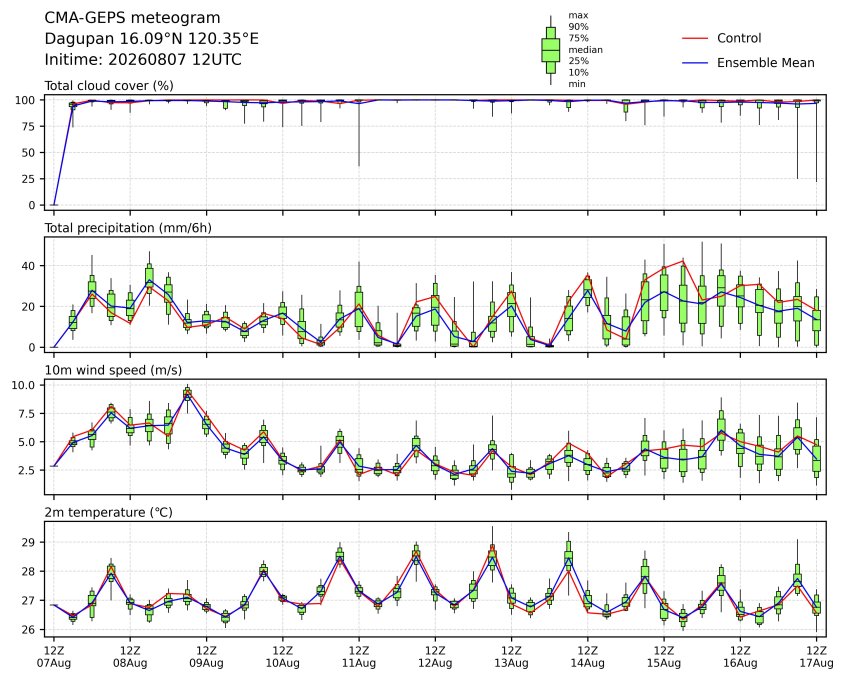Click the "12Z 07Aug" x-axis label

(54, 657)
